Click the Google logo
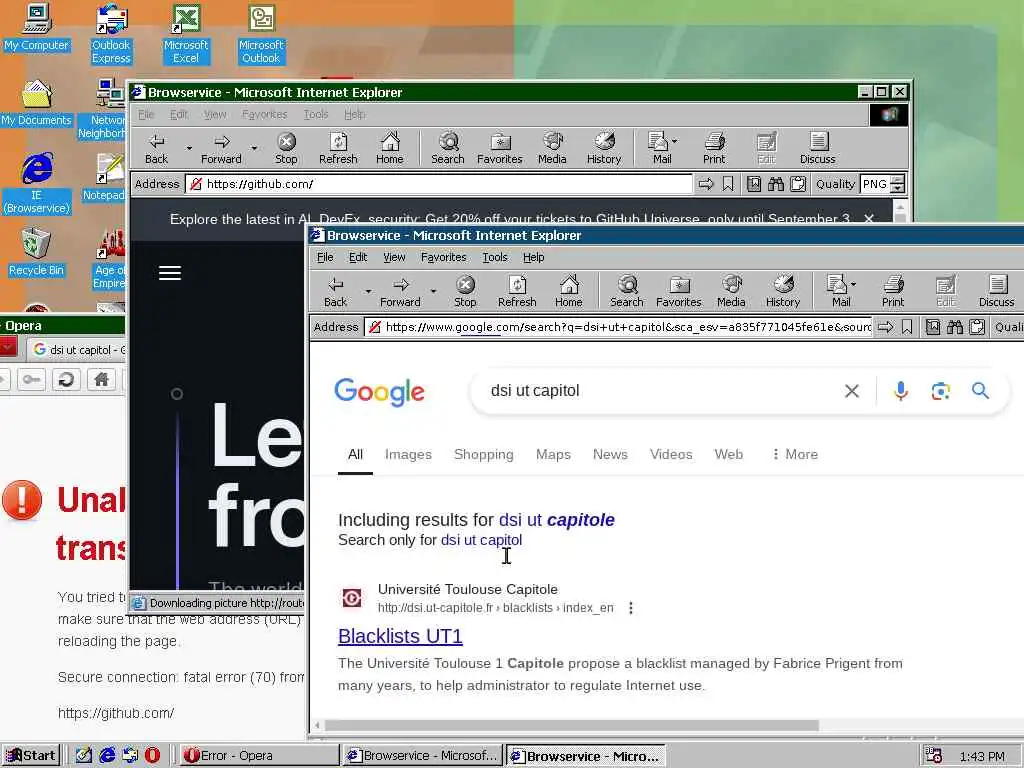Screen dimensions: 1024x768 pos(379,392)
